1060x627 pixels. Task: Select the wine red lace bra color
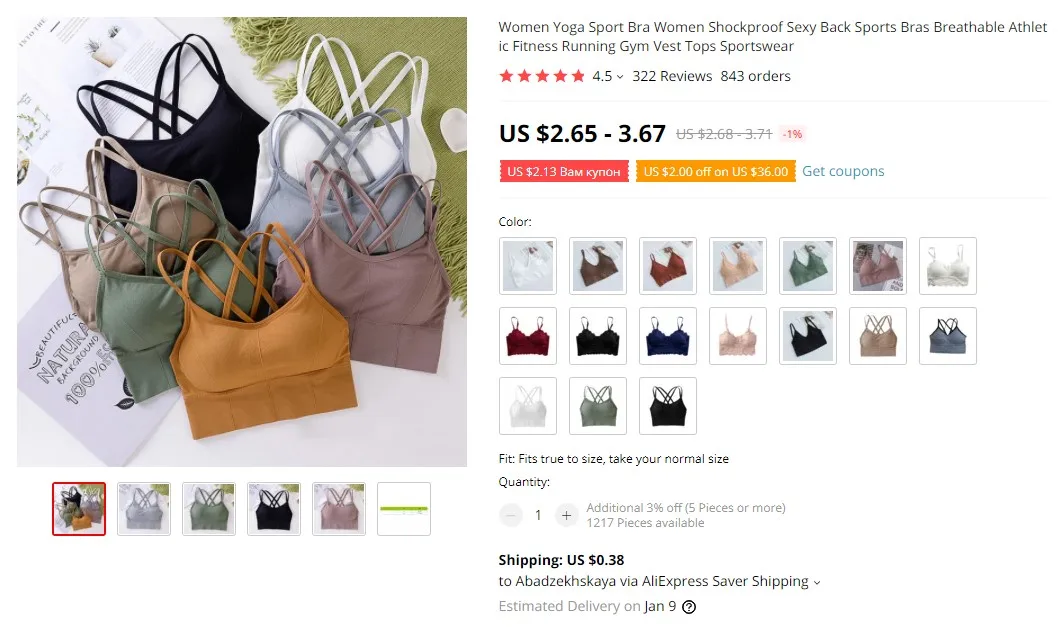528,336
